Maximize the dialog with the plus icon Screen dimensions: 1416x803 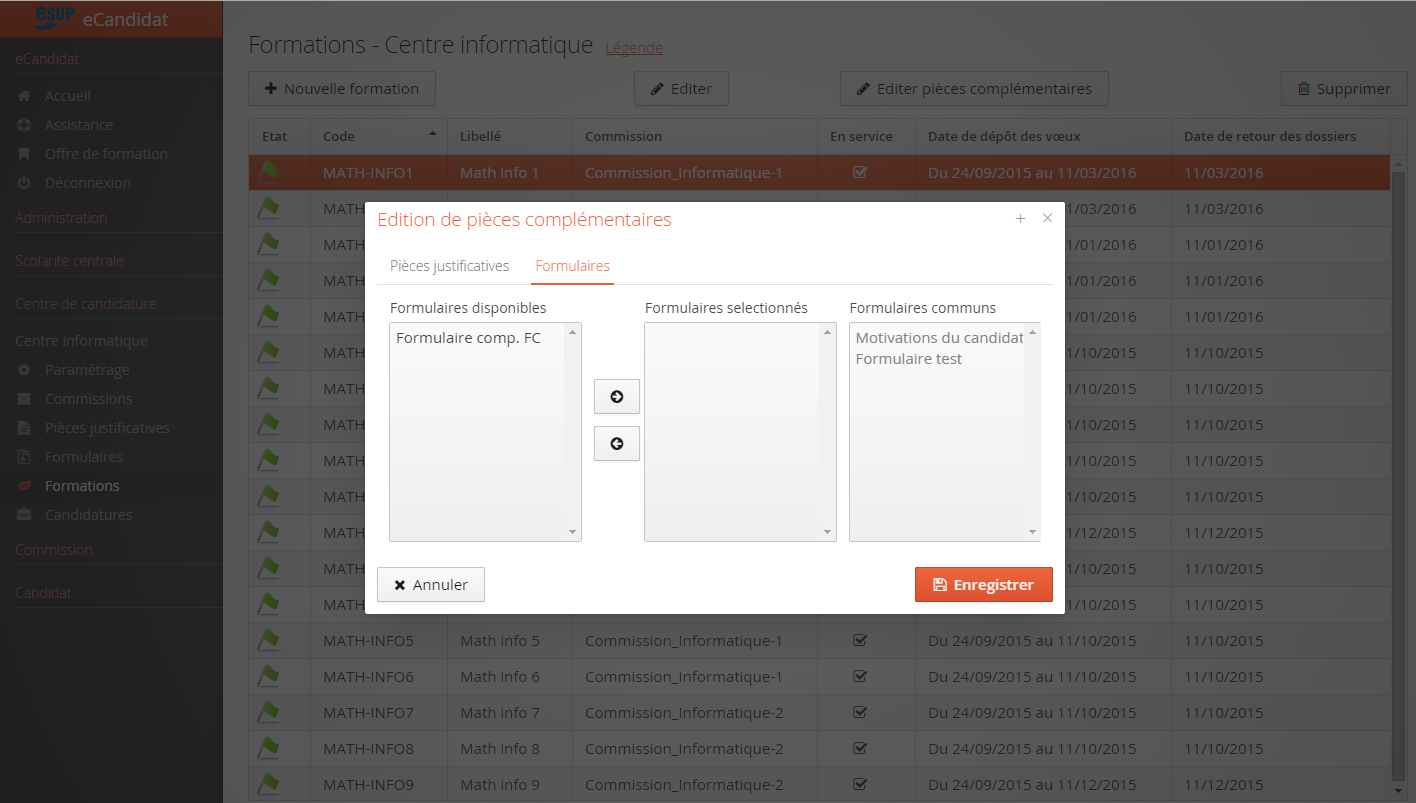pos(1020,219)
